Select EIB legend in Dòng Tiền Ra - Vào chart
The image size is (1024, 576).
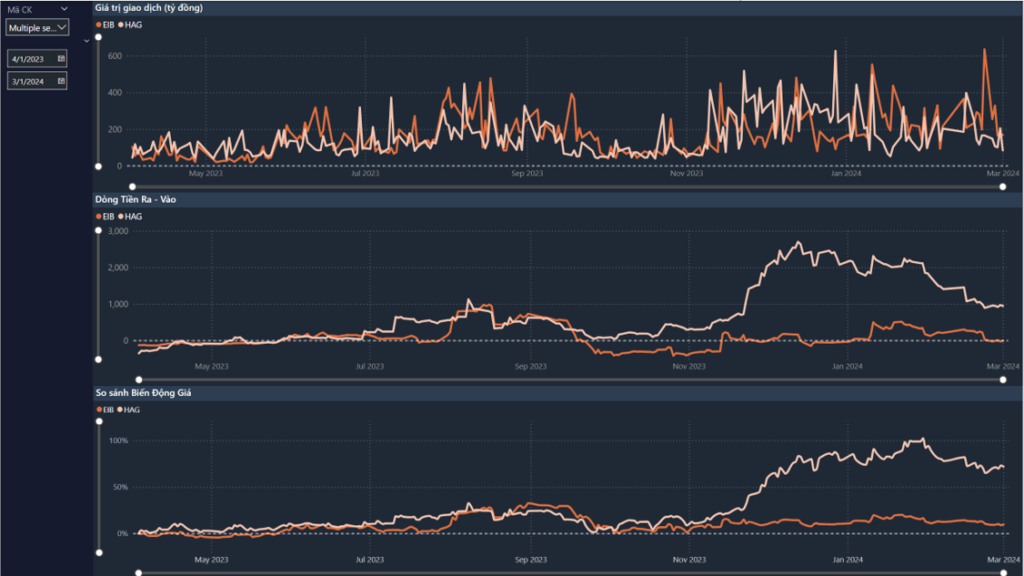click(99, 216)
